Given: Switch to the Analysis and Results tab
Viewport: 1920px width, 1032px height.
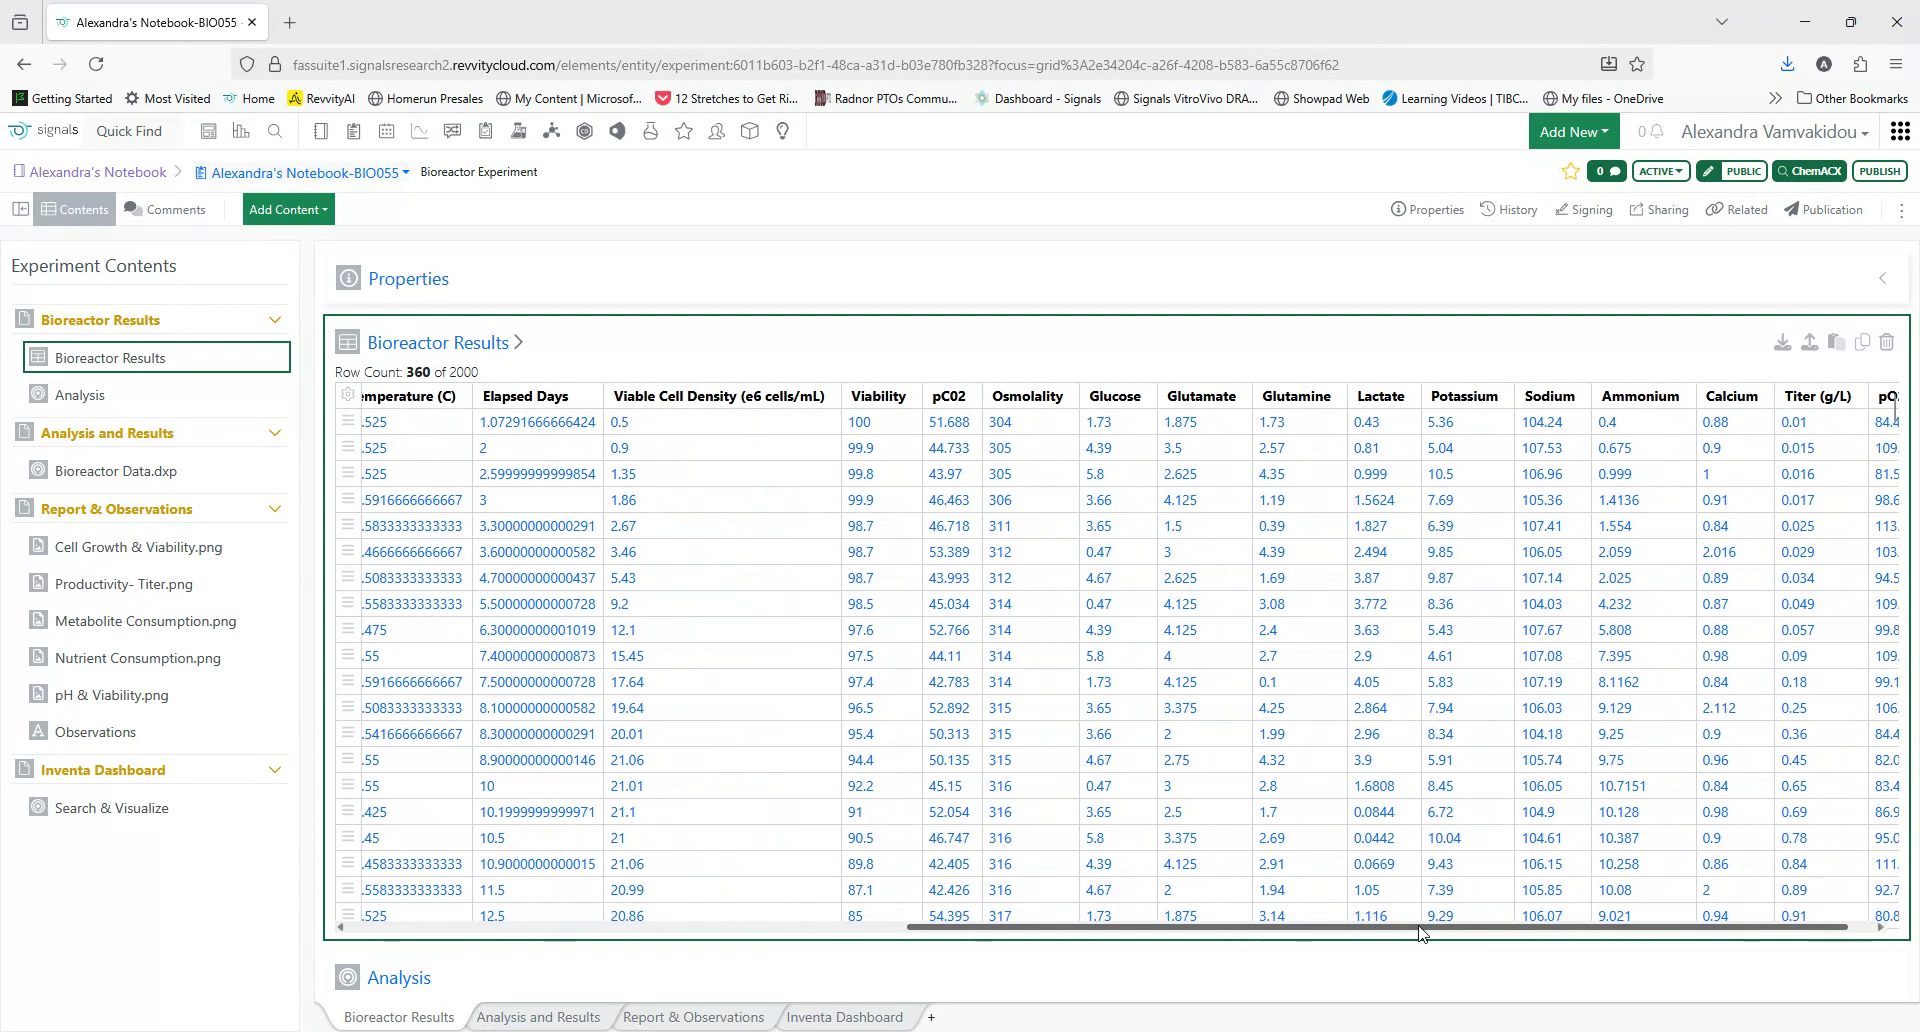Looking at the screenshot, I should click(x=538, y=1016).
